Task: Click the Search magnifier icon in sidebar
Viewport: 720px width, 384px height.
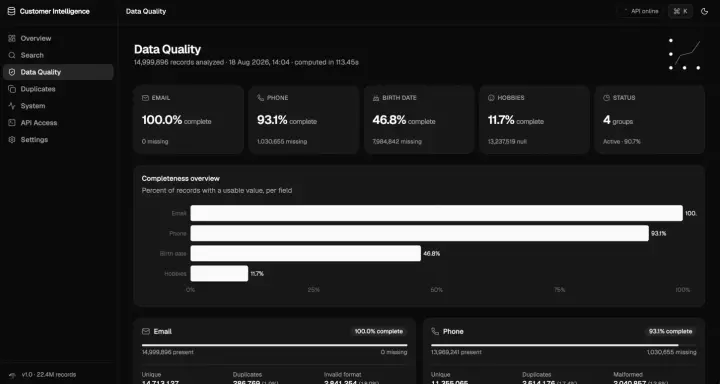Action: click(12, 55)
